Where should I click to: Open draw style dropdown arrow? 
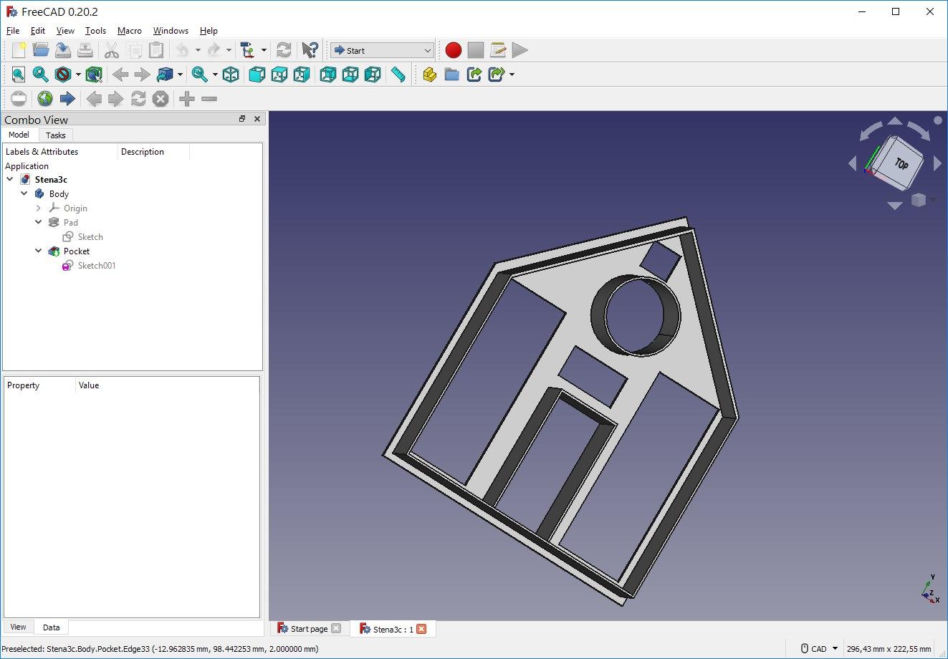pyautogui.click(x=78, y=74)
